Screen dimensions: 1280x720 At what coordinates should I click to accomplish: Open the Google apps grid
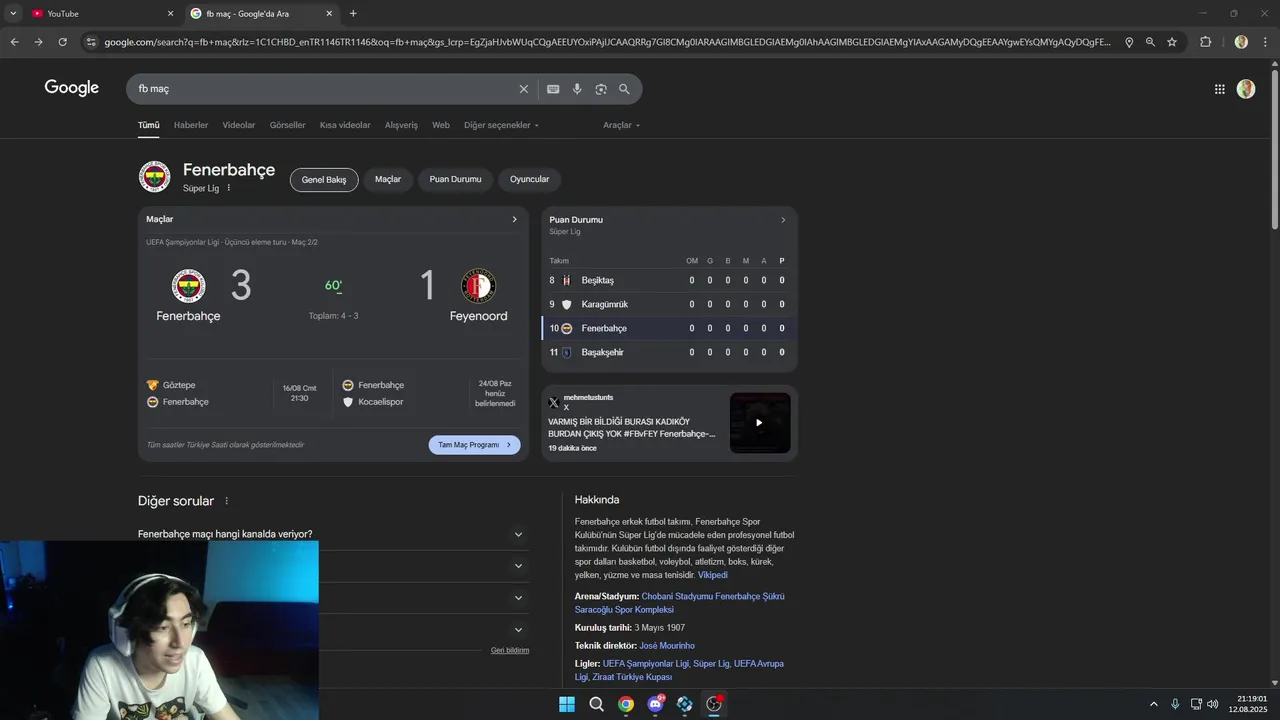[x=1219, y=89]
